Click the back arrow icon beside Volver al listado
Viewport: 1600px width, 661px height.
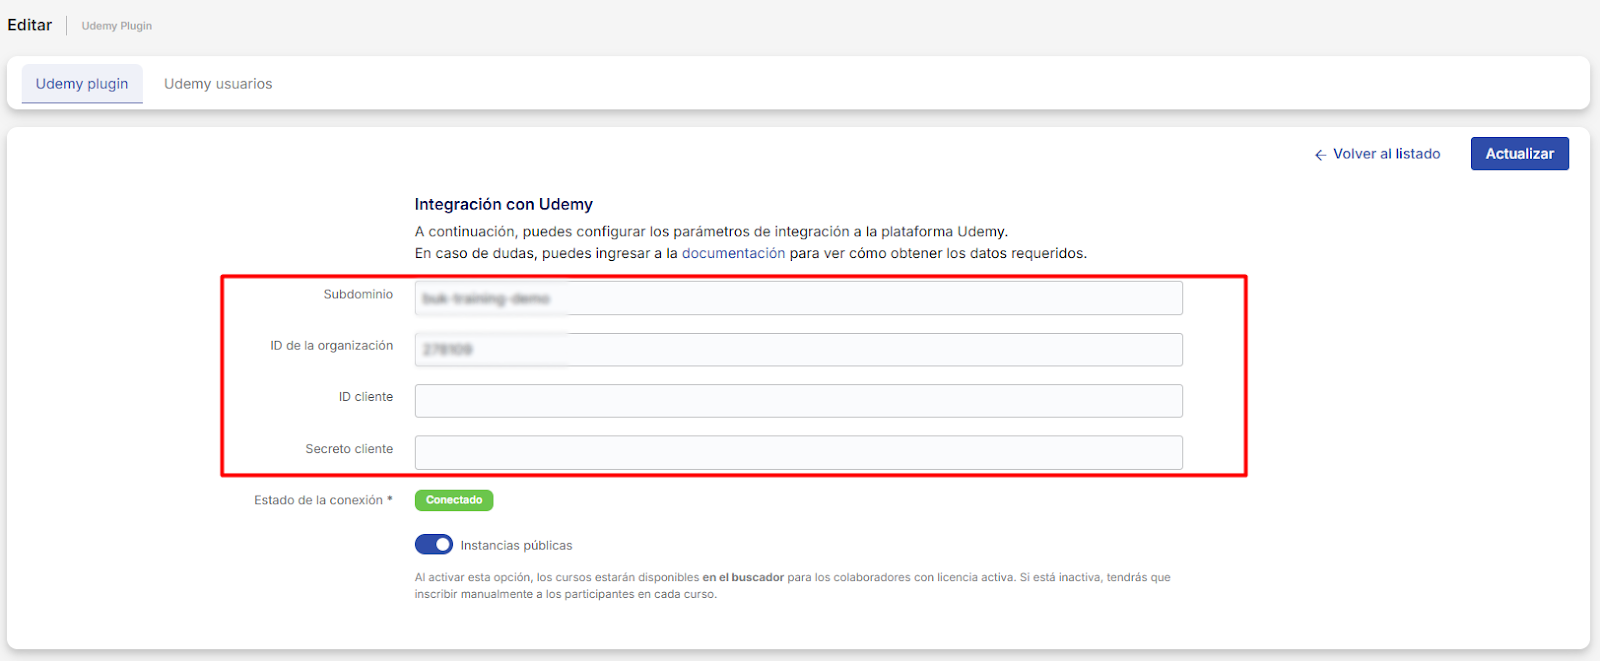(1320, 155)
